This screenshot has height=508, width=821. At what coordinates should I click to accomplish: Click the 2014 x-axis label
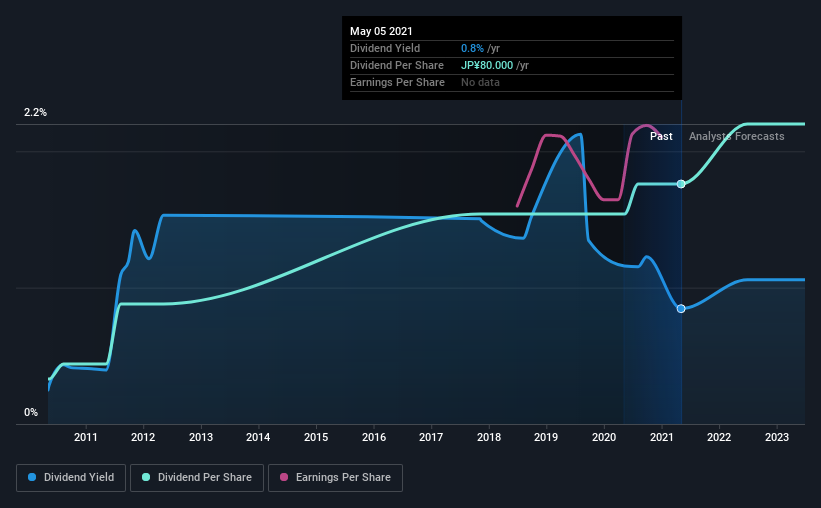click(258, 437)
